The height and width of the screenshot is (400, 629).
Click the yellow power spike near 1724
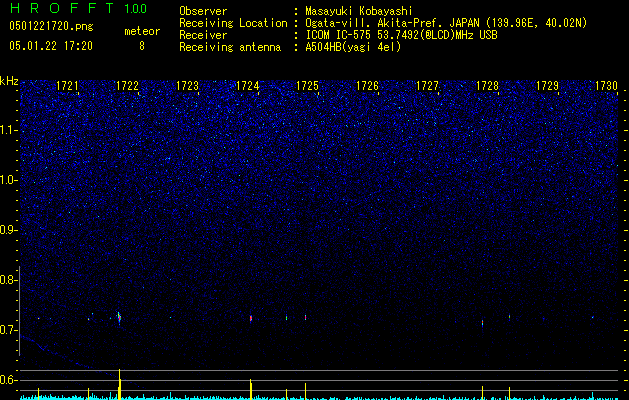tap(251, 389)
